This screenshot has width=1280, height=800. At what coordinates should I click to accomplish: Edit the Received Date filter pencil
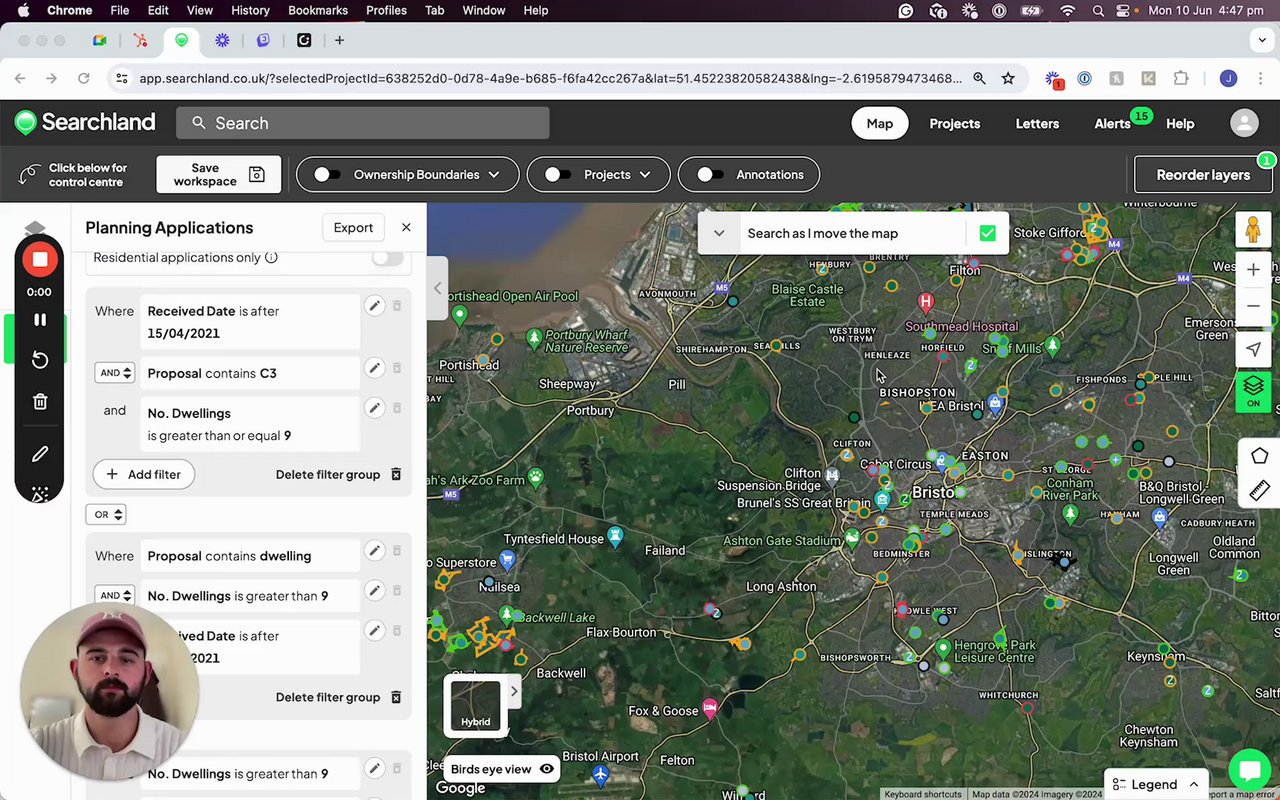[374, 306]
